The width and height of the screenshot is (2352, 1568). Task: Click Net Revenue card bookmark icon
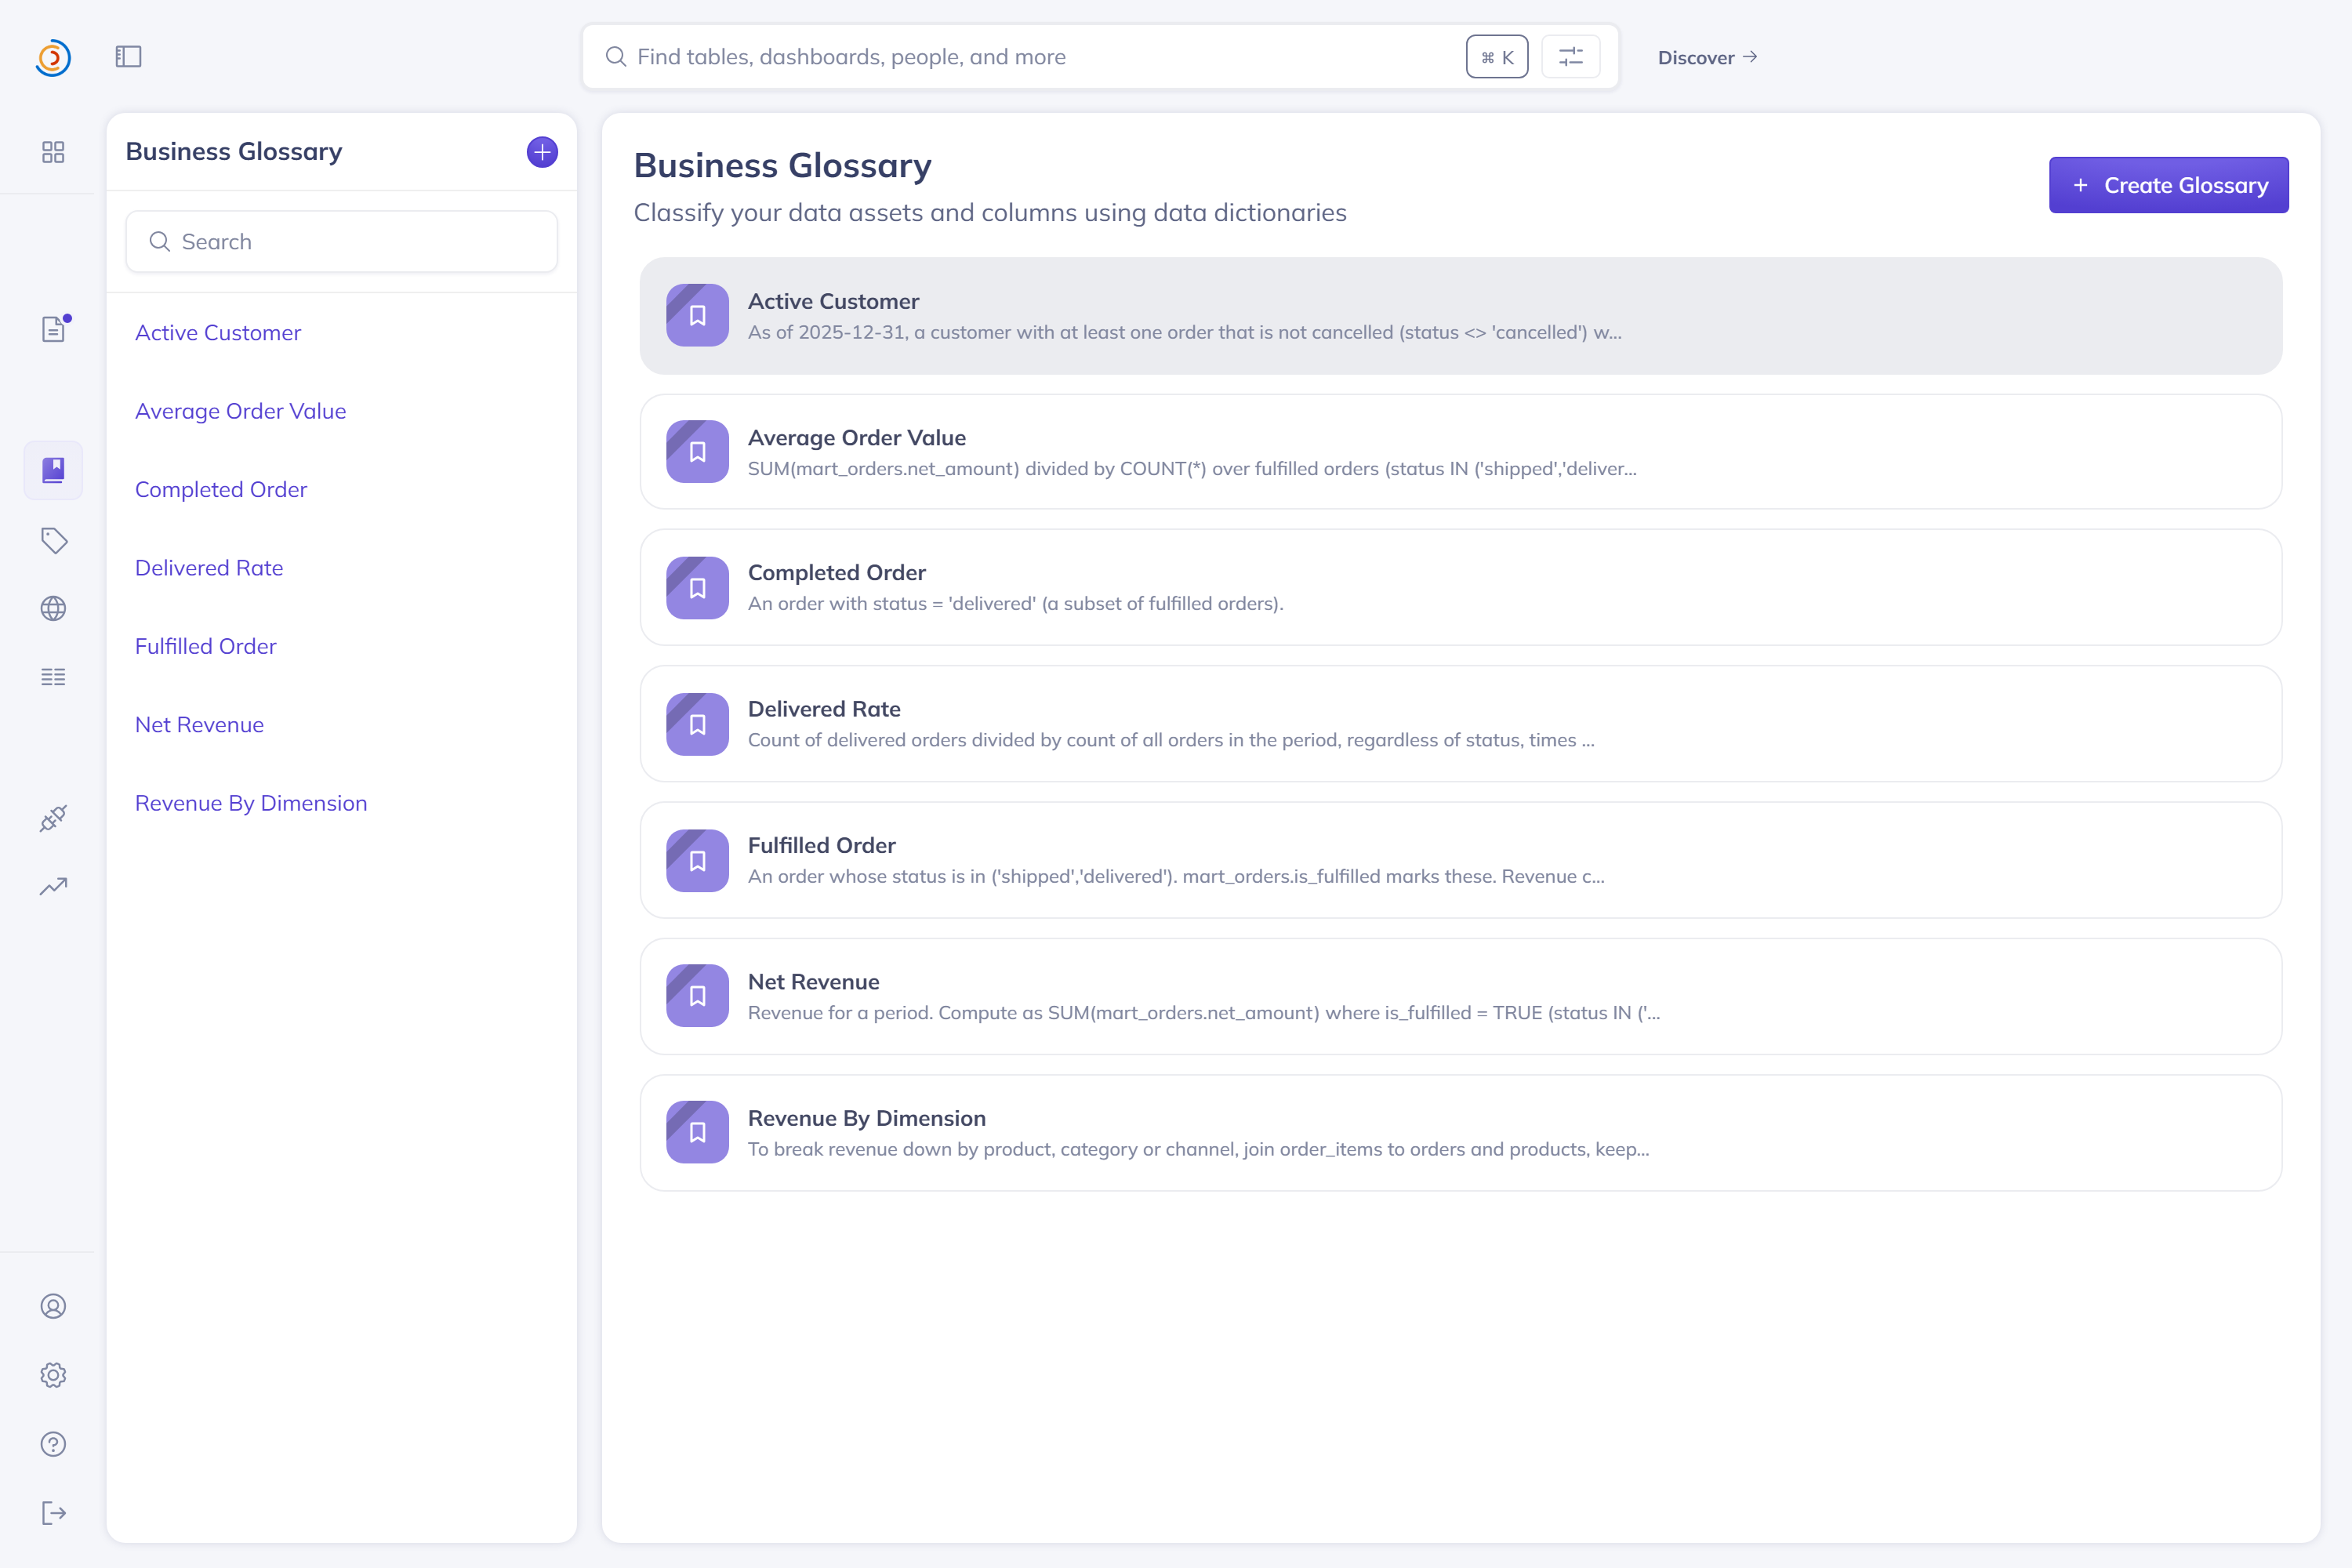pyautogui.click(x=697, y=996)
